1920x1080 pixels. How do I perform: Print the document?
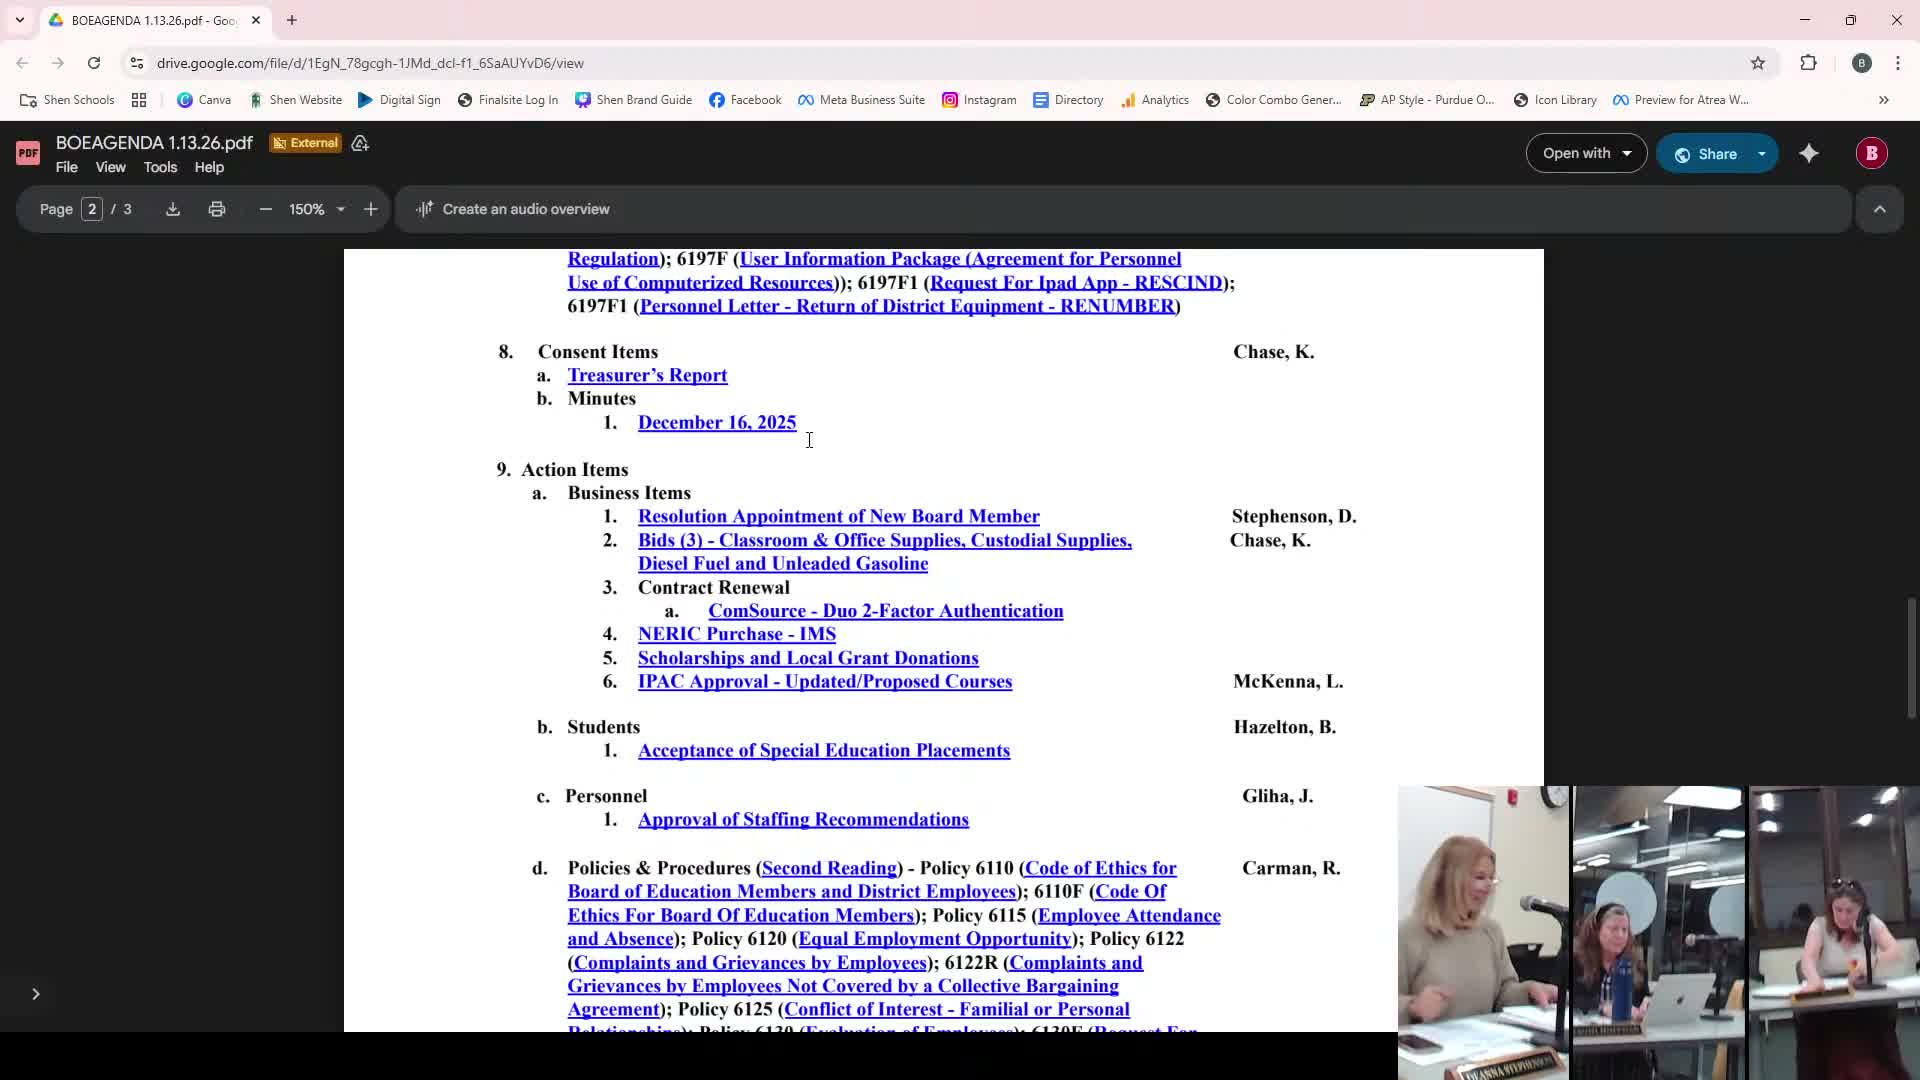(217, 209)
